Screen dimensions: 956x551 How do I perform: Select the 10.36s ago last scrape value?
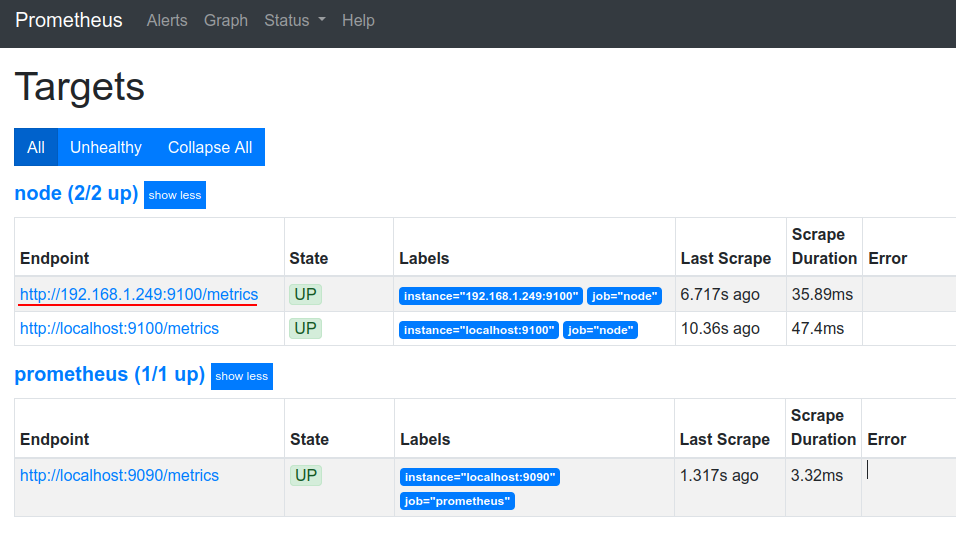pyautogui.click(x=720, y=329)
